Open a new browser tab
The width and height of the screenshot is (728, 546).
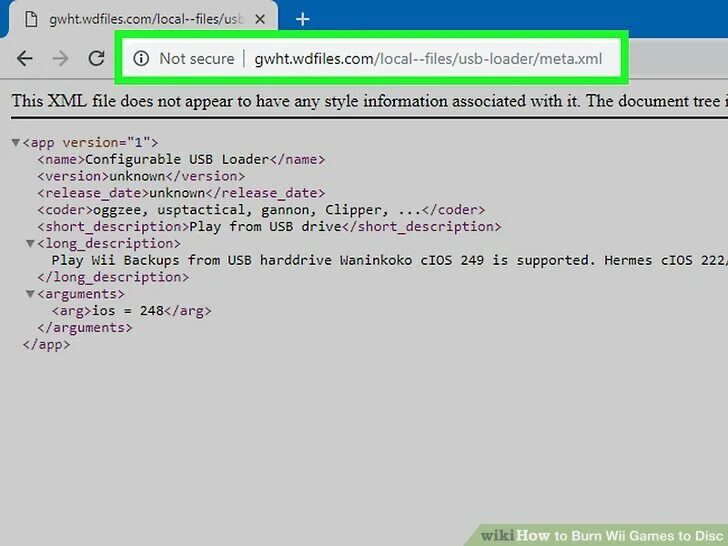click(303, 19)
